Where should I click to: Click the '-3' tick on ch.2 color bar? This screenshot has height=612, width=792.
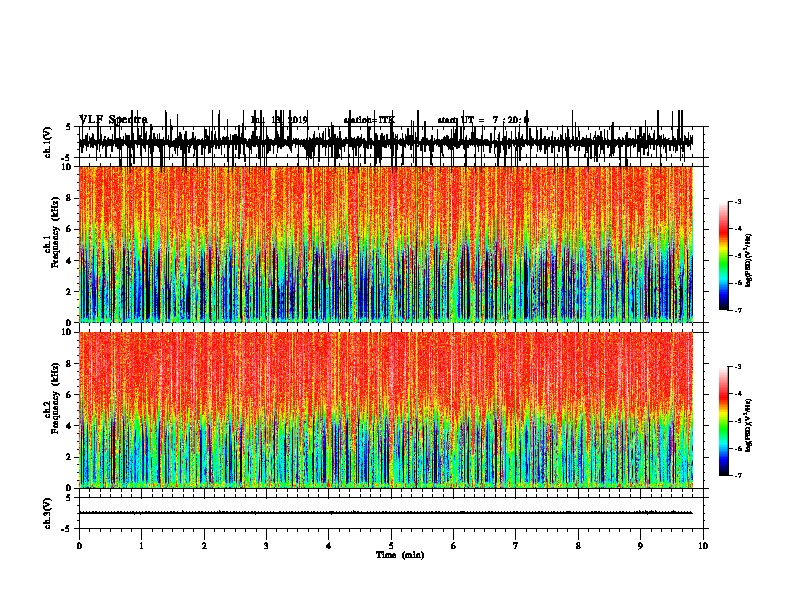click(x=737, y=367)
